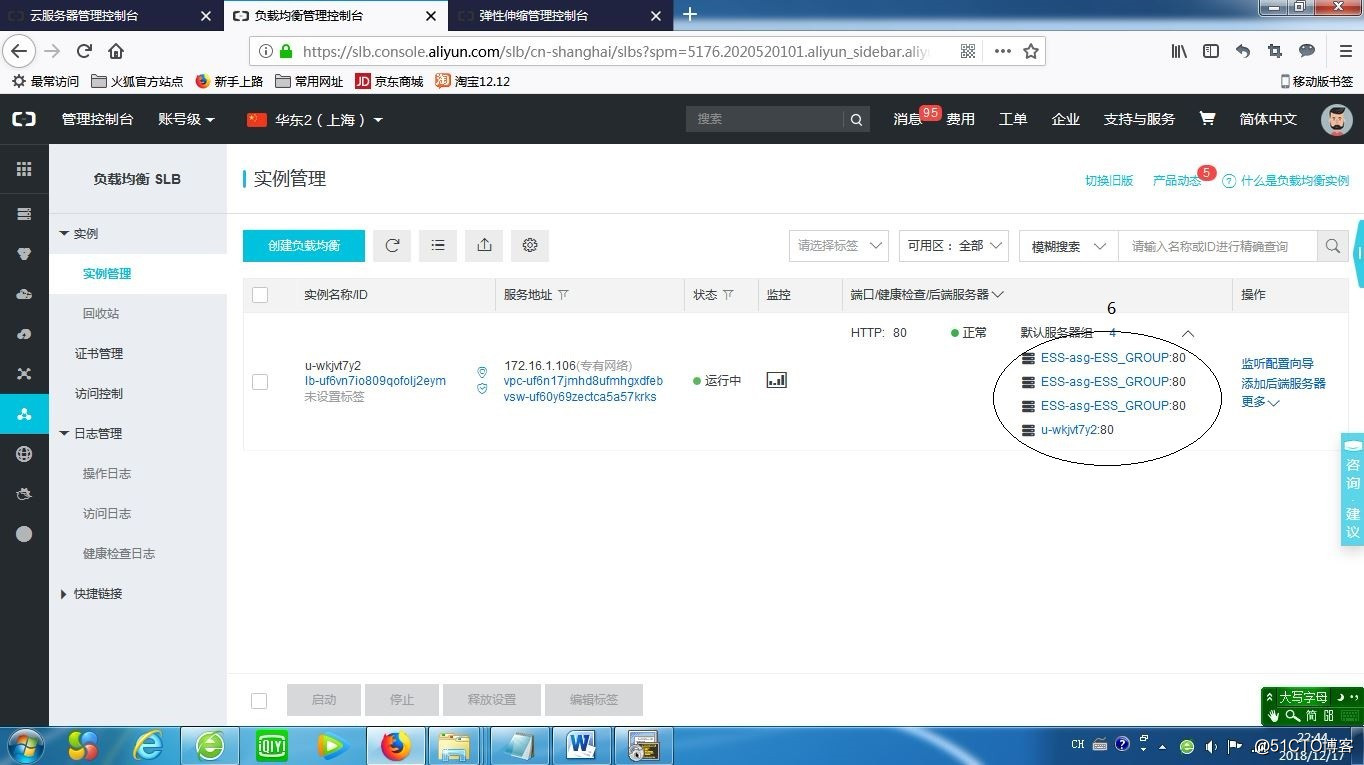
Task: Open Firefox hamburger menu
Action: [1345, 51]
